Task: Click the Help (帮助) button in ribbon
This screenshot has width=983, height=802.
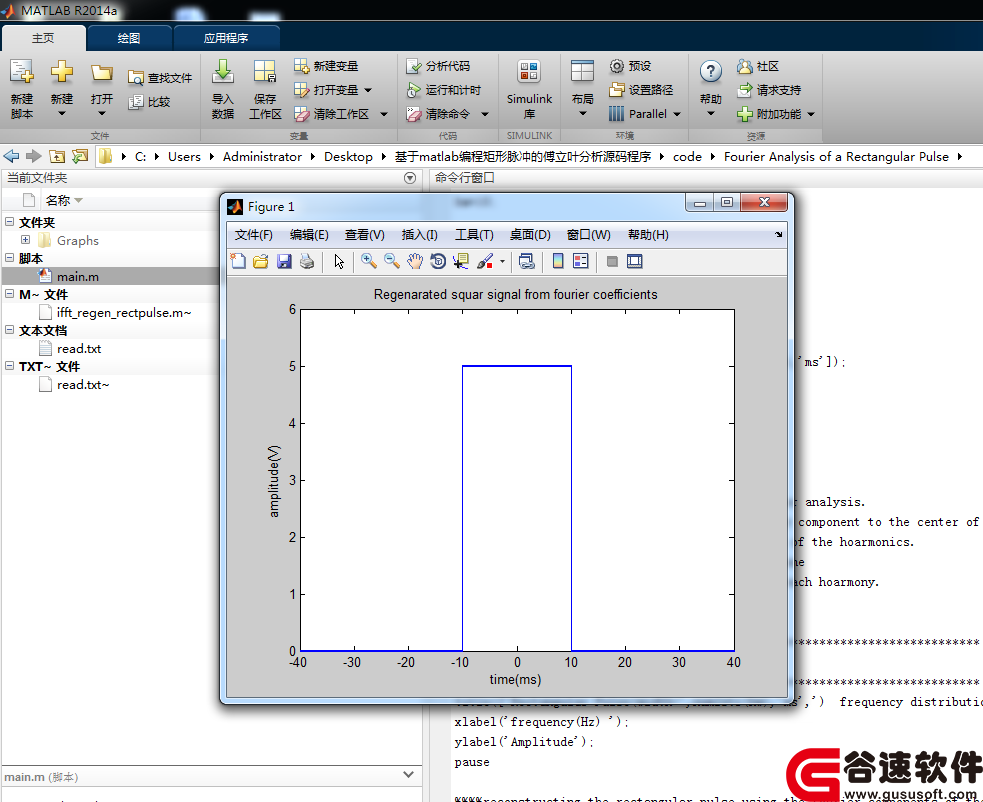Action: (710, 88)
